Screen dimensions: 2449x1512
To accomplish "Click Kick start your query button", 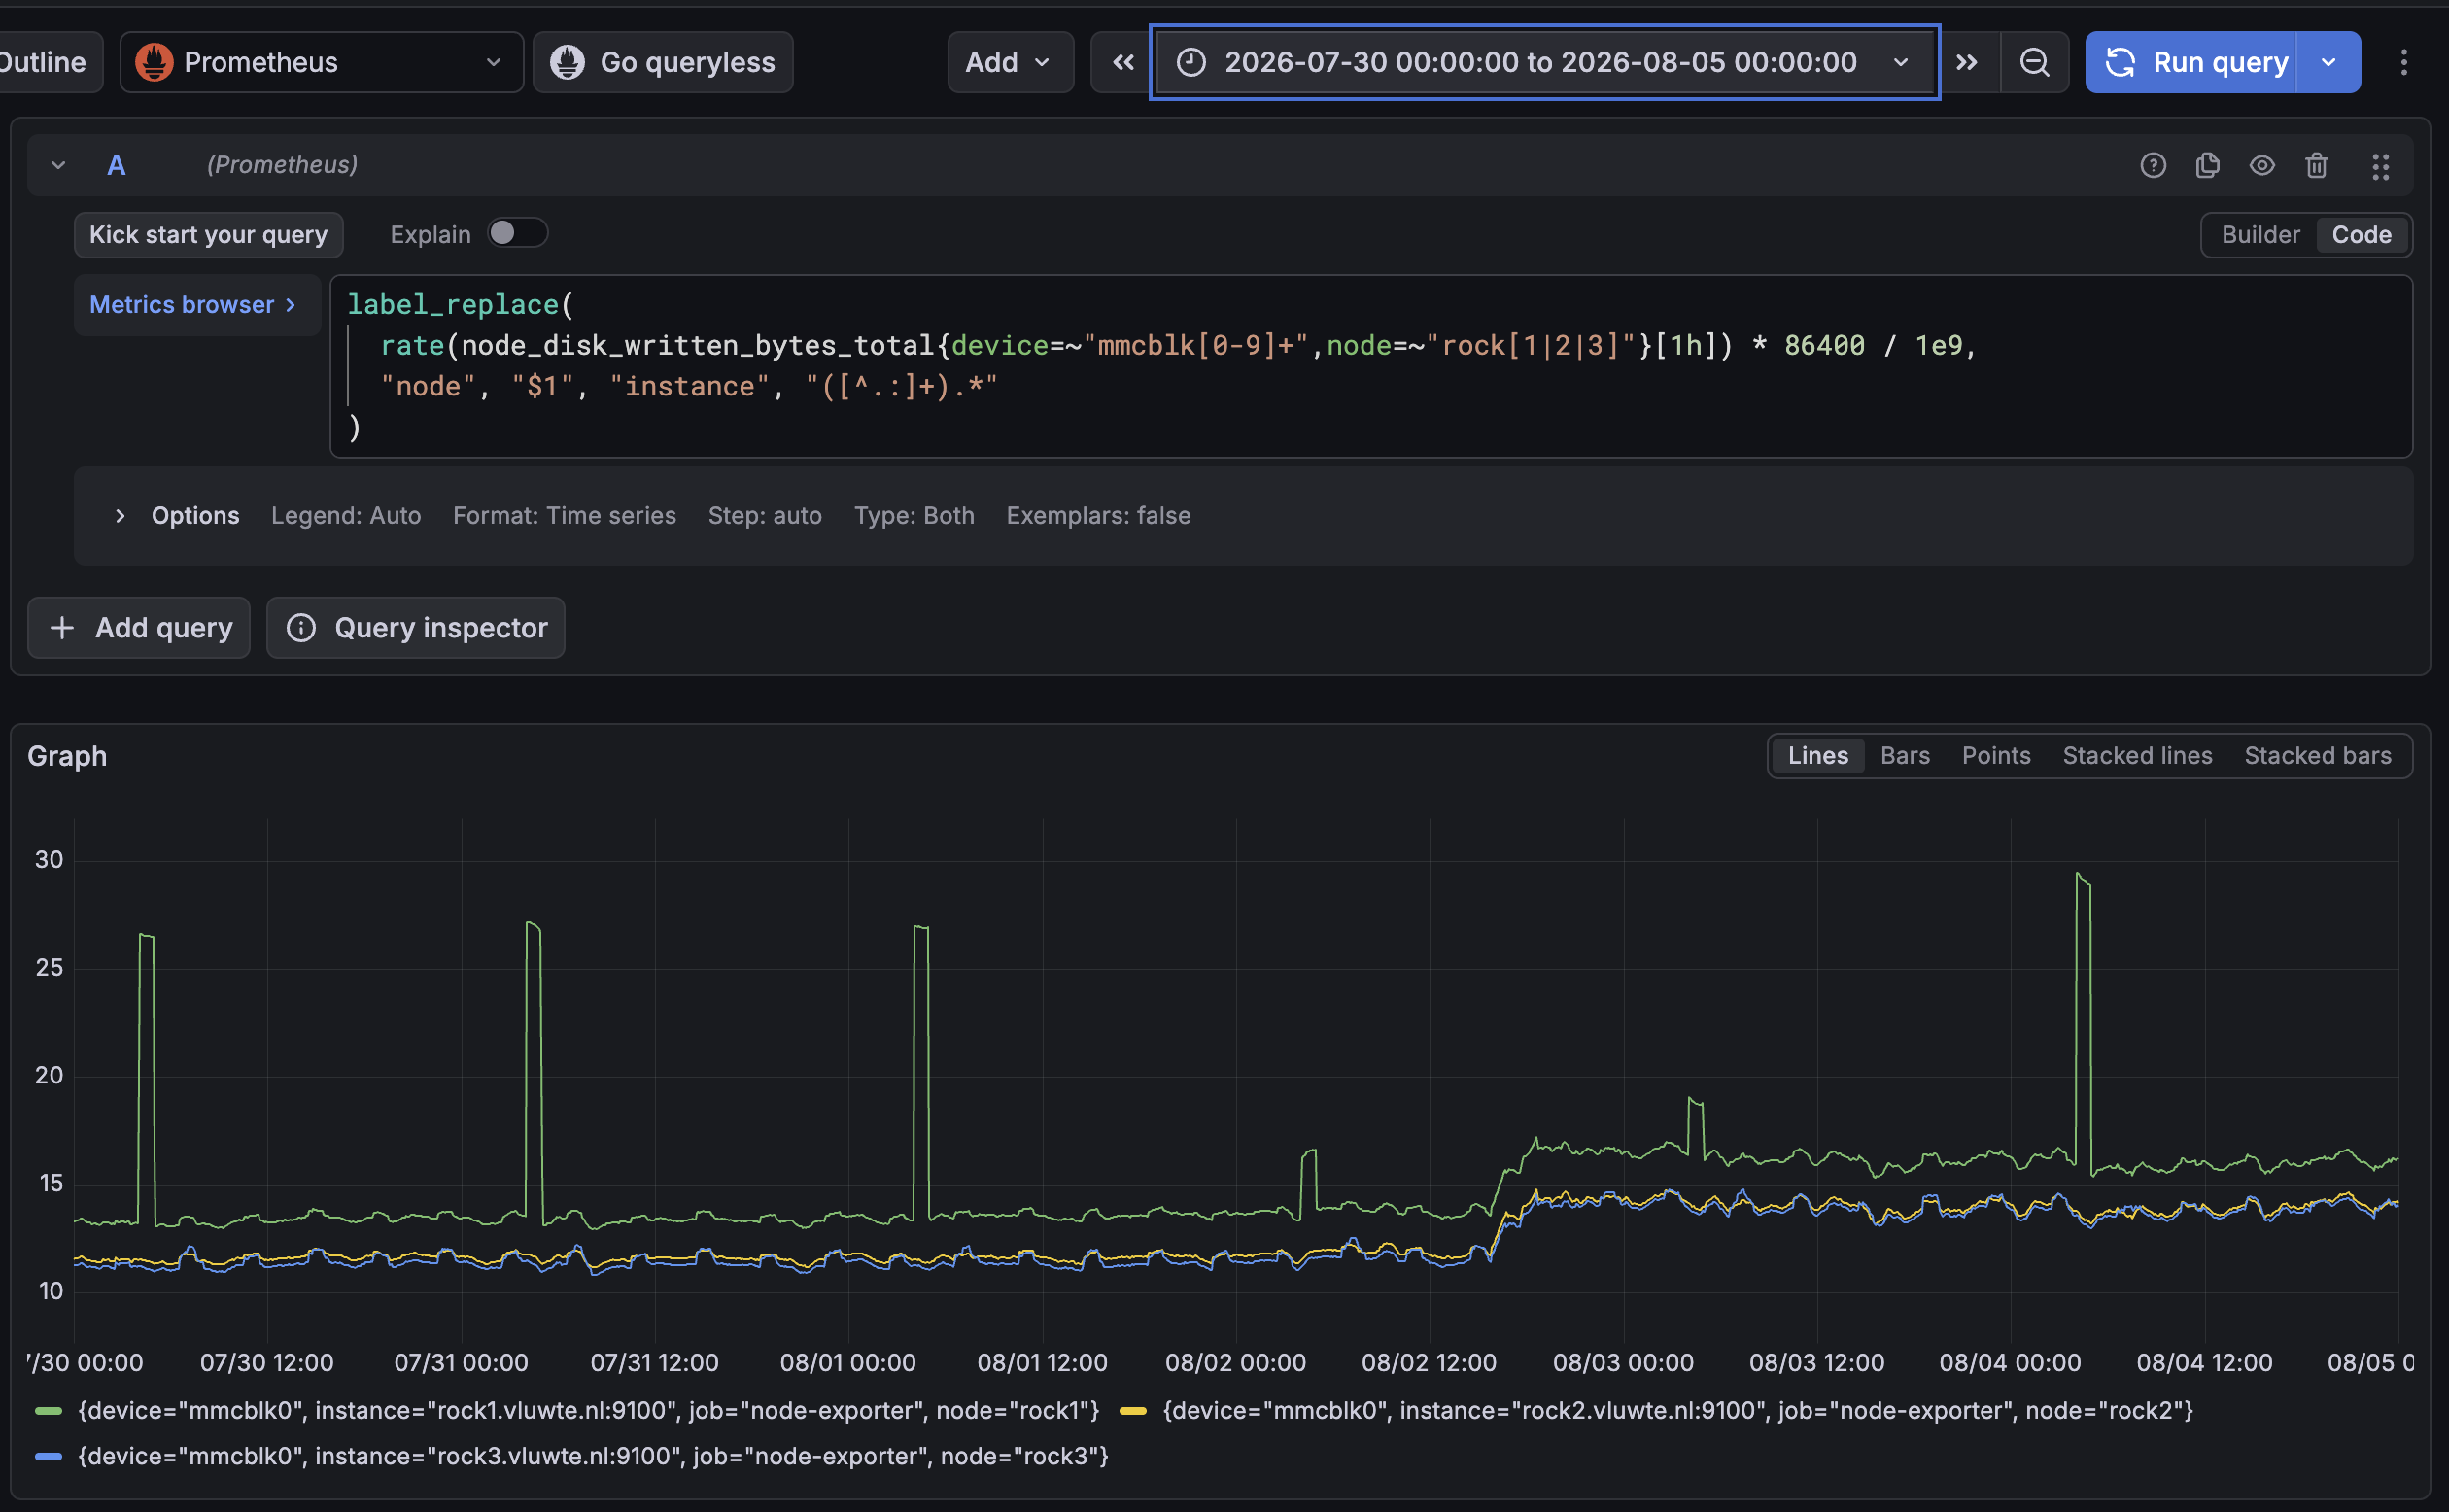I will click(x=208, y=235).
